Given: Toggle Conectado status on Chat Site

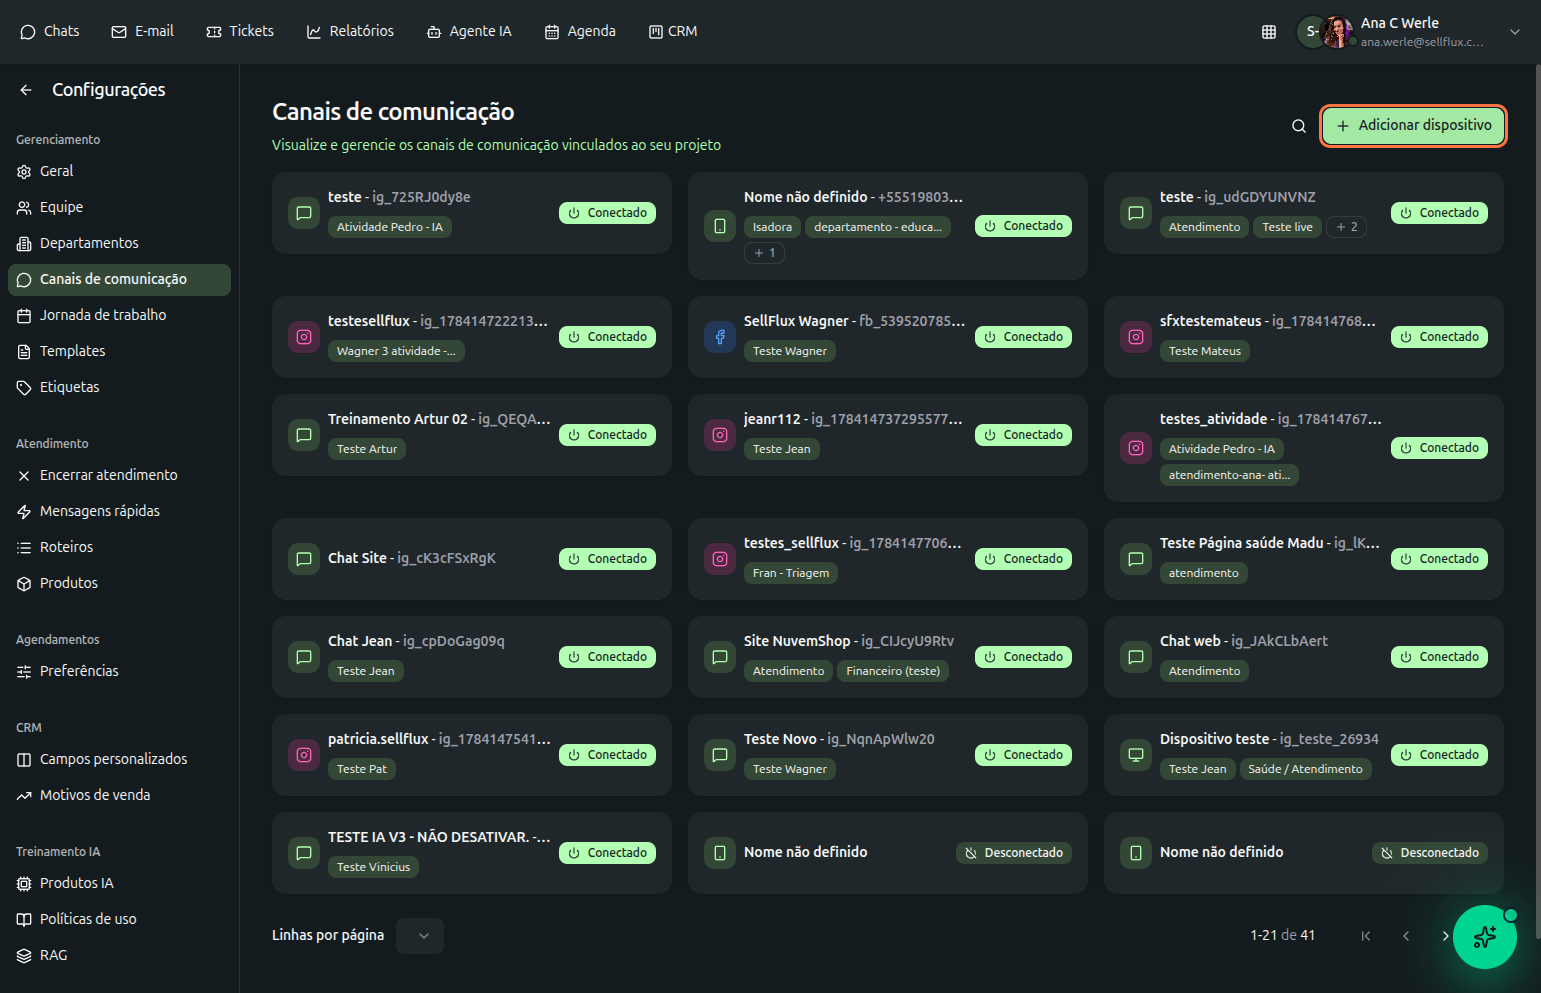Looking at the screenshot, I should tap(607, 559).
